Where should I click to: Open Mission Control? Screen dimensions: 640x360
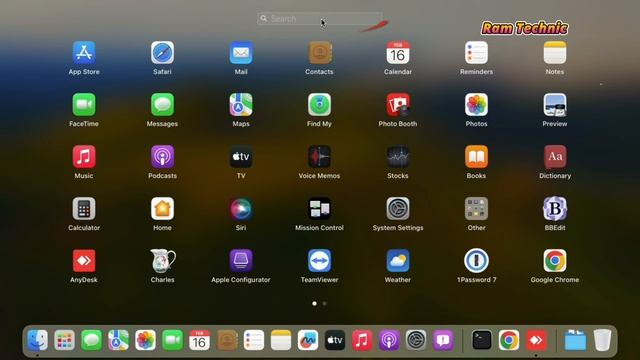click(320, 209)
